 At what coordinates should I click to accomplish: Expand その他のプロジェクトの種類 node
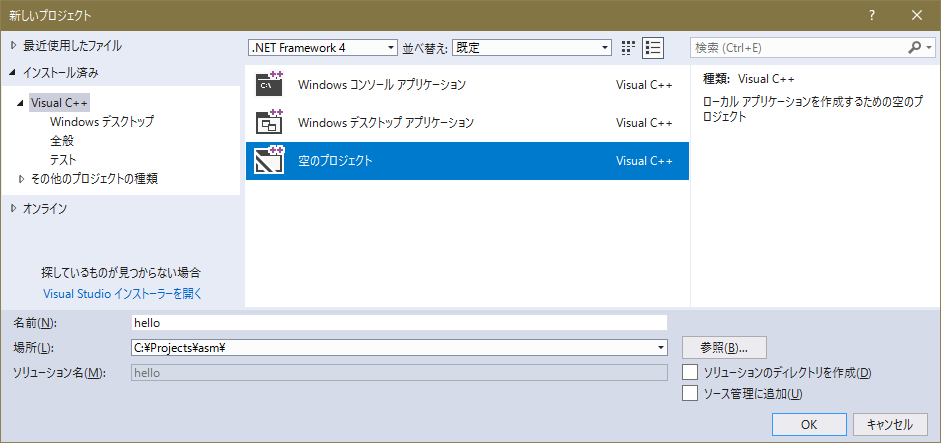[x=22, y=178]
